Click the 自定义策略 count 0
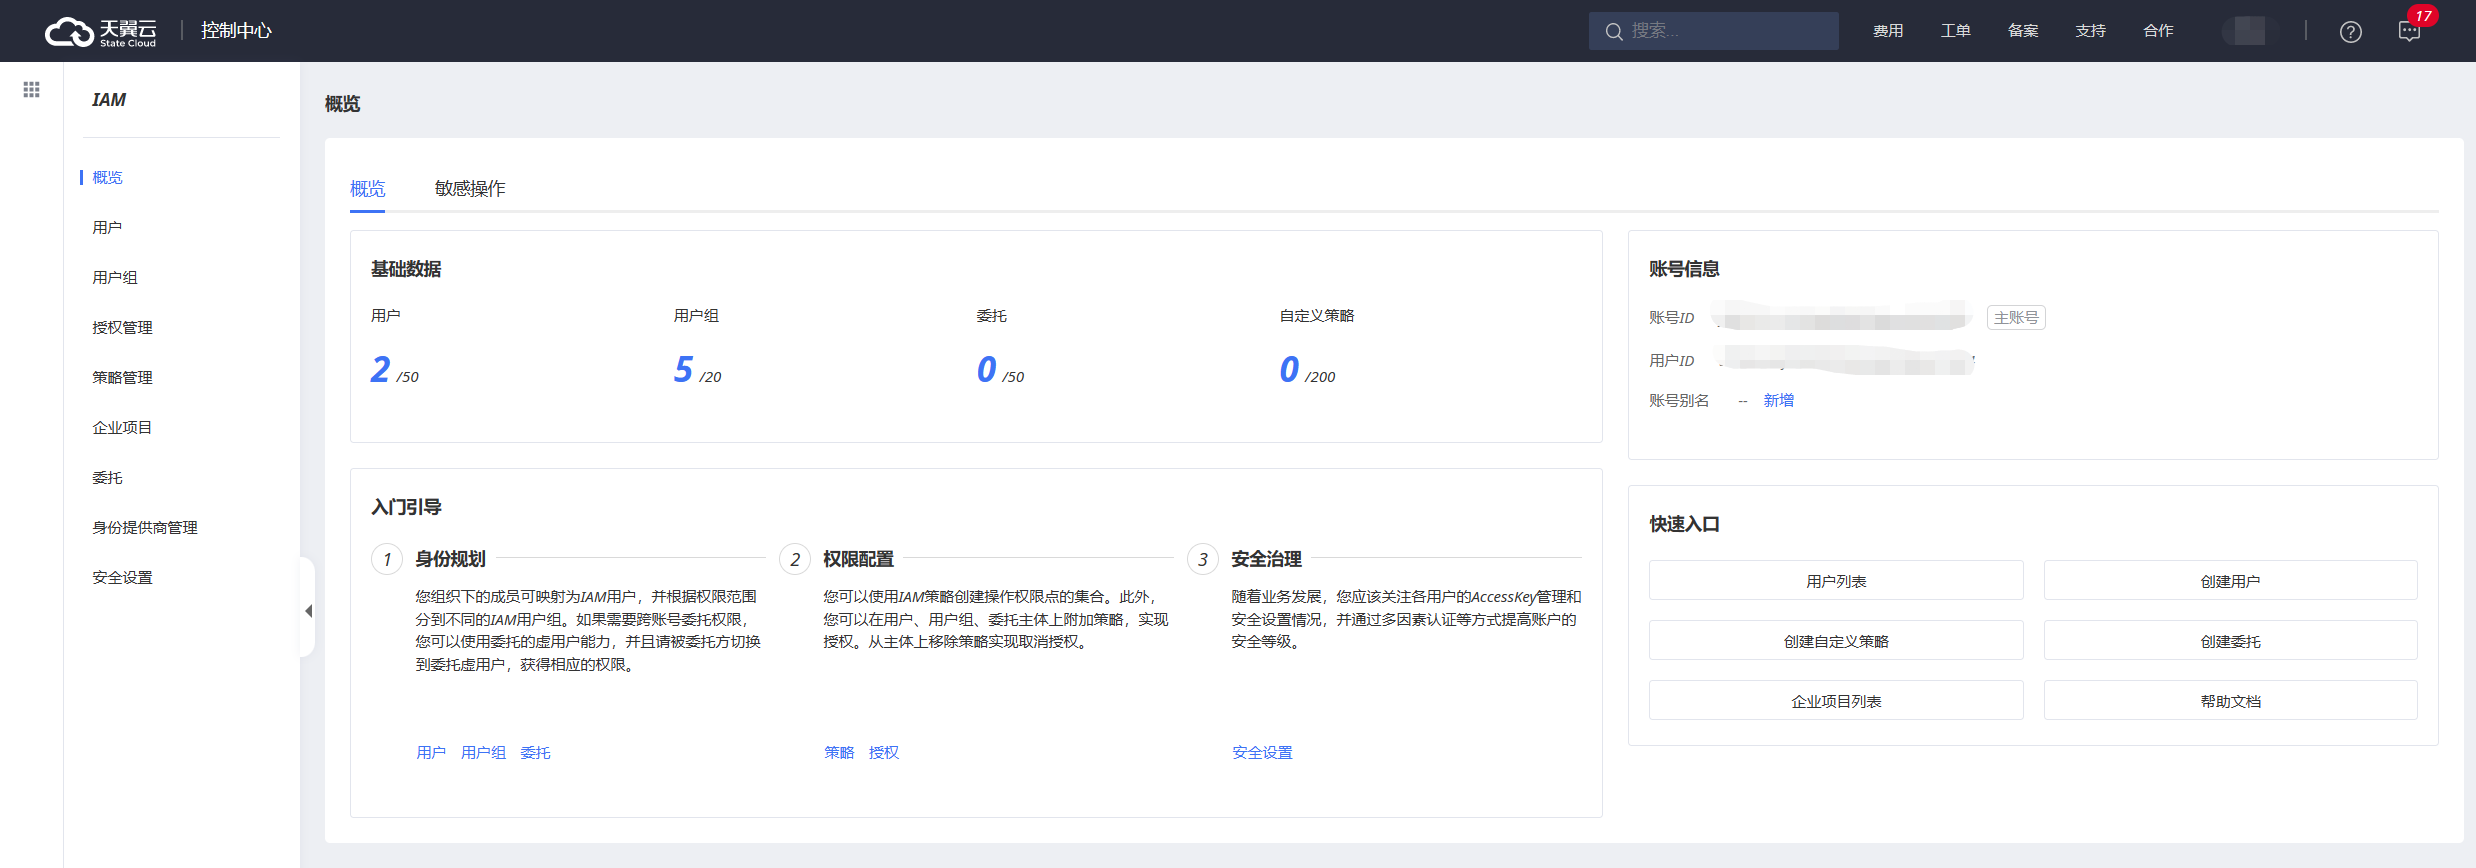This screenshot has height=868, width=2476. [x=1290, y=369]
